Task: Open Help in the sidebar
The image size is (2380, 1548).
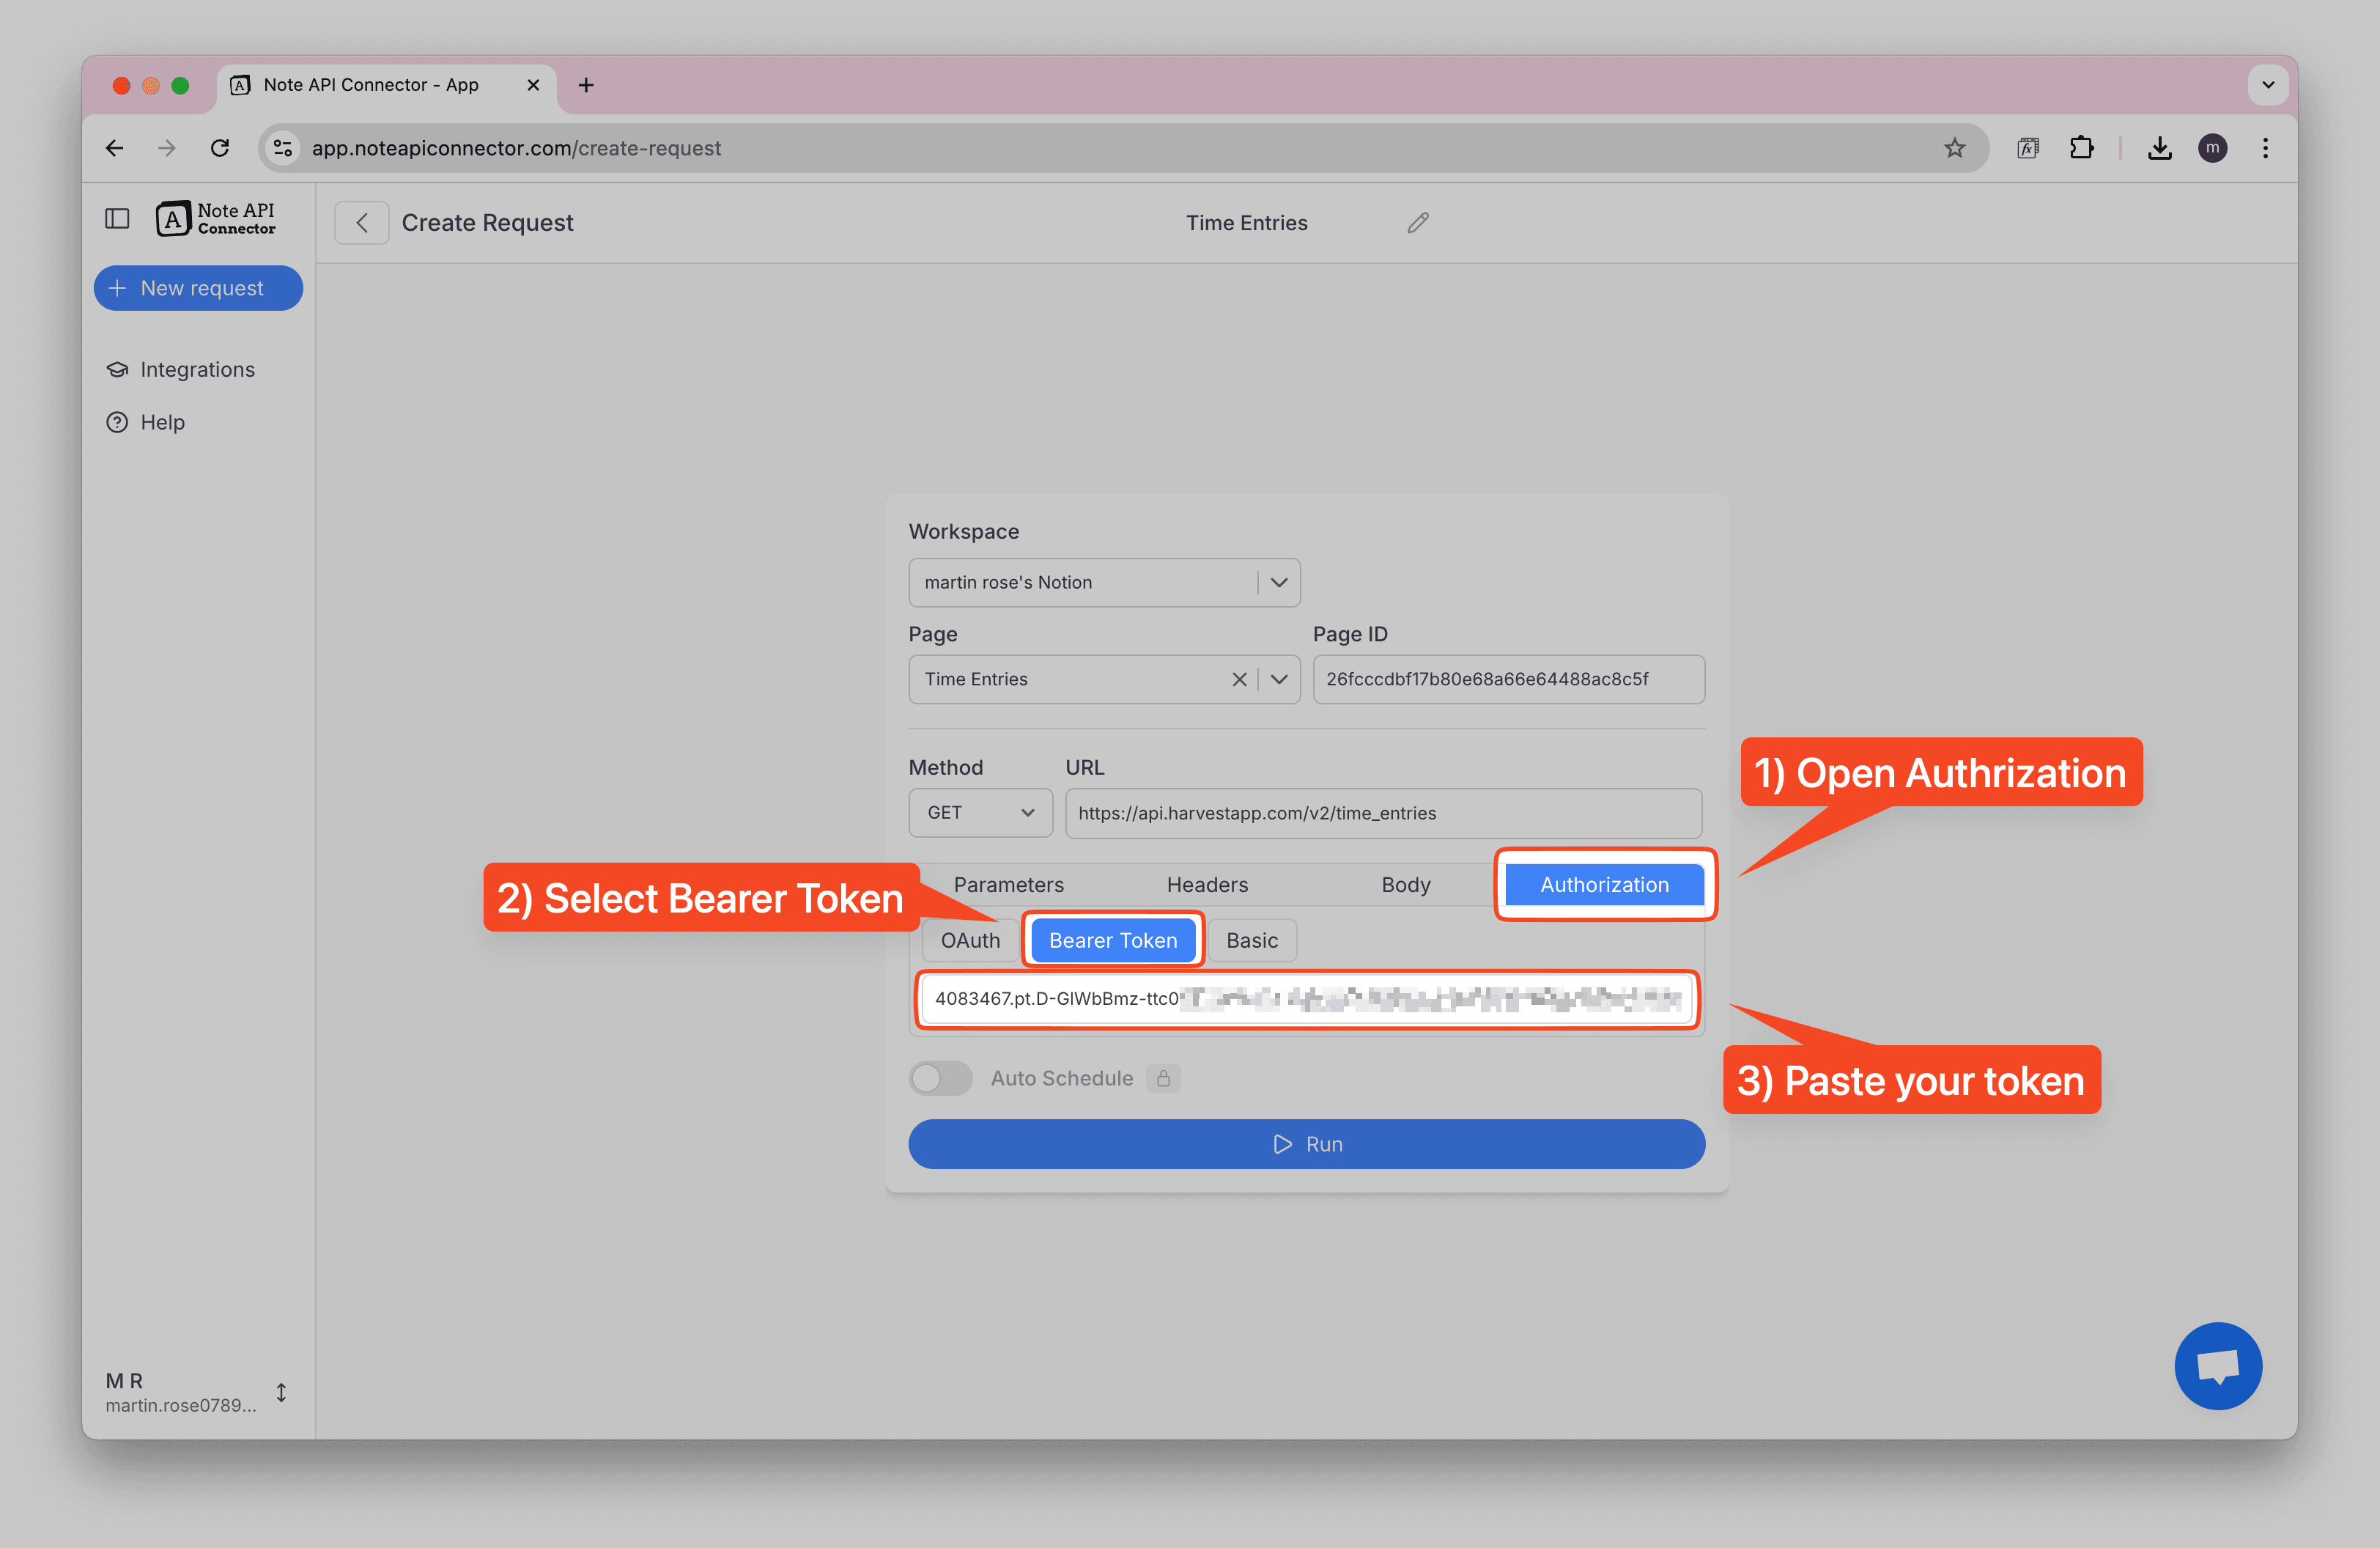Action: point(146,422)
